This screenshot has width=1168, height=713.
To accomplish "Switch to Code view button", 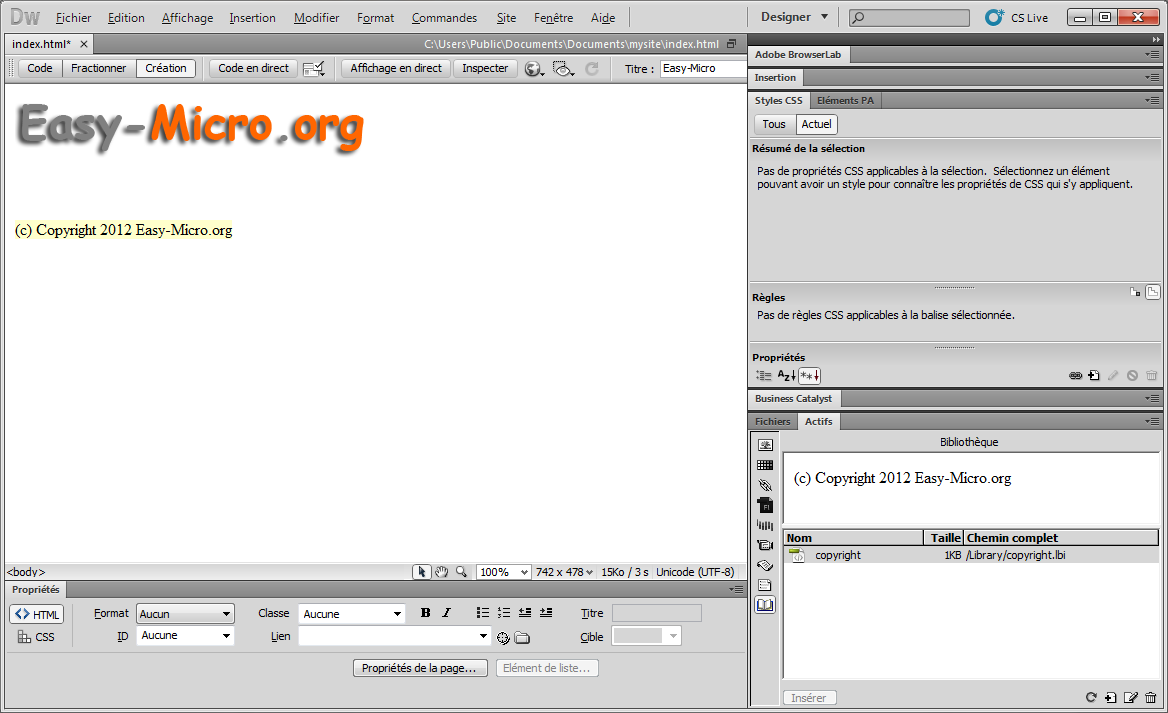I will (x=40, y=68).
